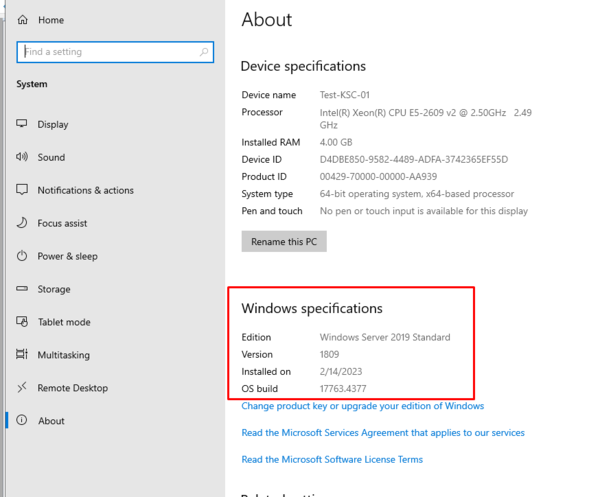Image resolution: width=600 pixels, height=497 pixels.
Task: Click the search magnifier icon
Action: [x=204, y=52]
